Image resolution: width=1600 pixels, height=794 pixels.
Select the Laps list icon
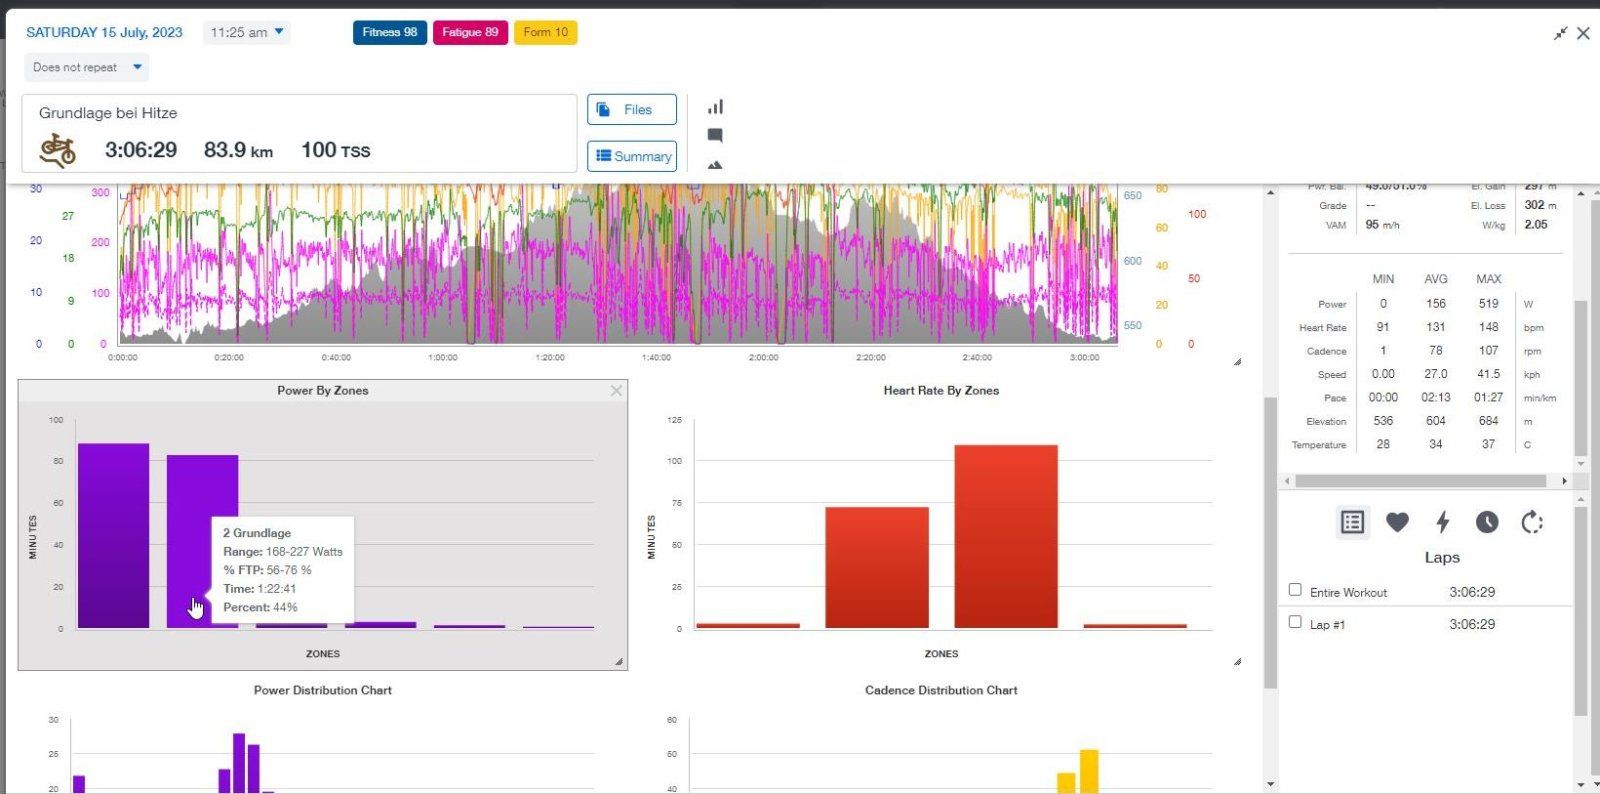(1352, 522)
